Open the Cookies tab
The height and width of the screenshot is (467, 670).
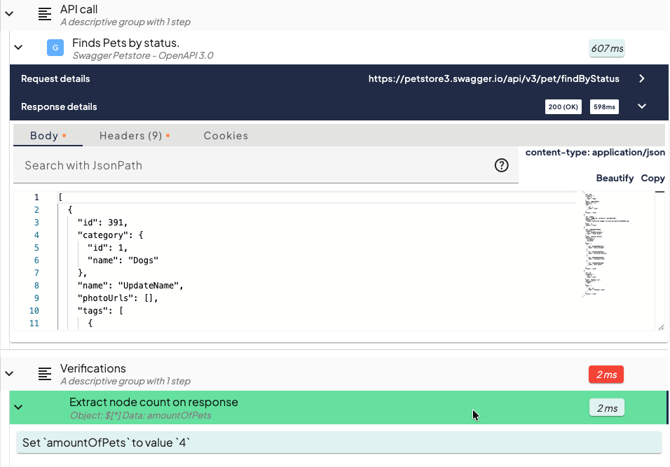[226, 136]
